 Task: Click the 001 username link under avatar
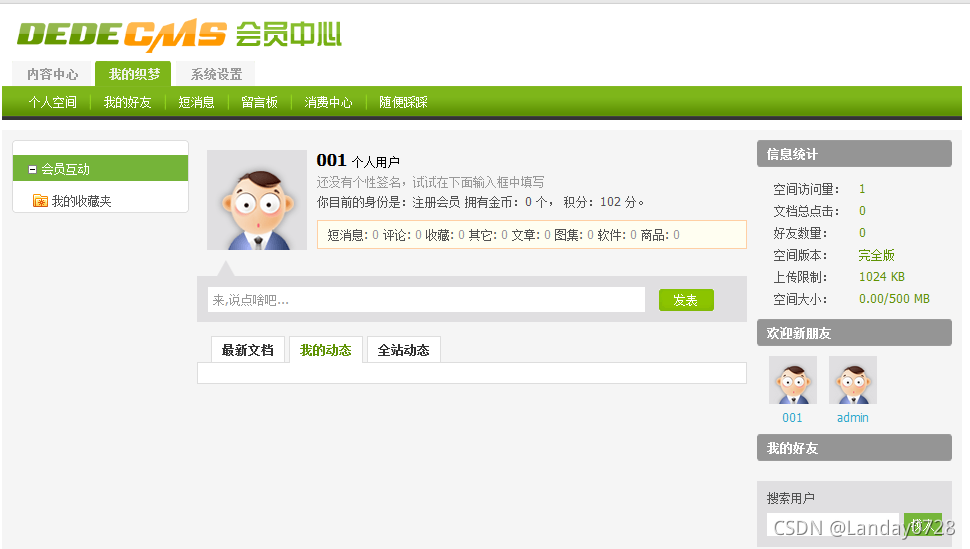coord(792,418)
